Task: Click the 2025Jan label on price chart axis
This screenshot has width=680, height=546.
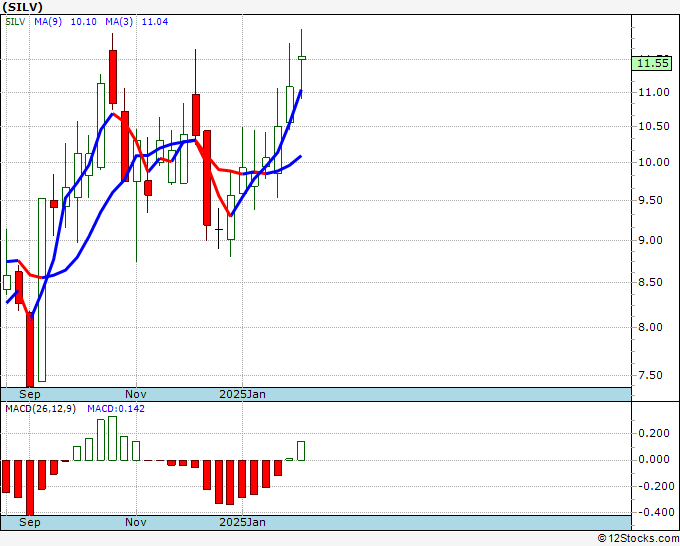Action: (x=242, y=394)
